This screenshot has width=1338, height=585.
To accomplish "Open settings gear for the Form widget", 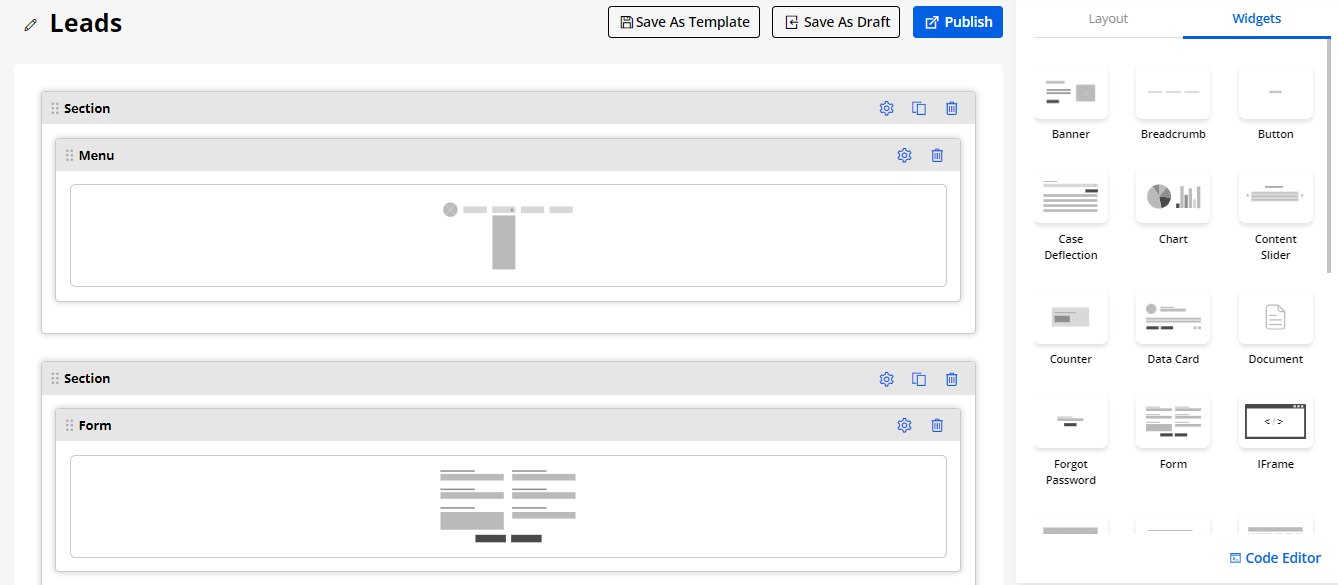I will click(904, 425).
